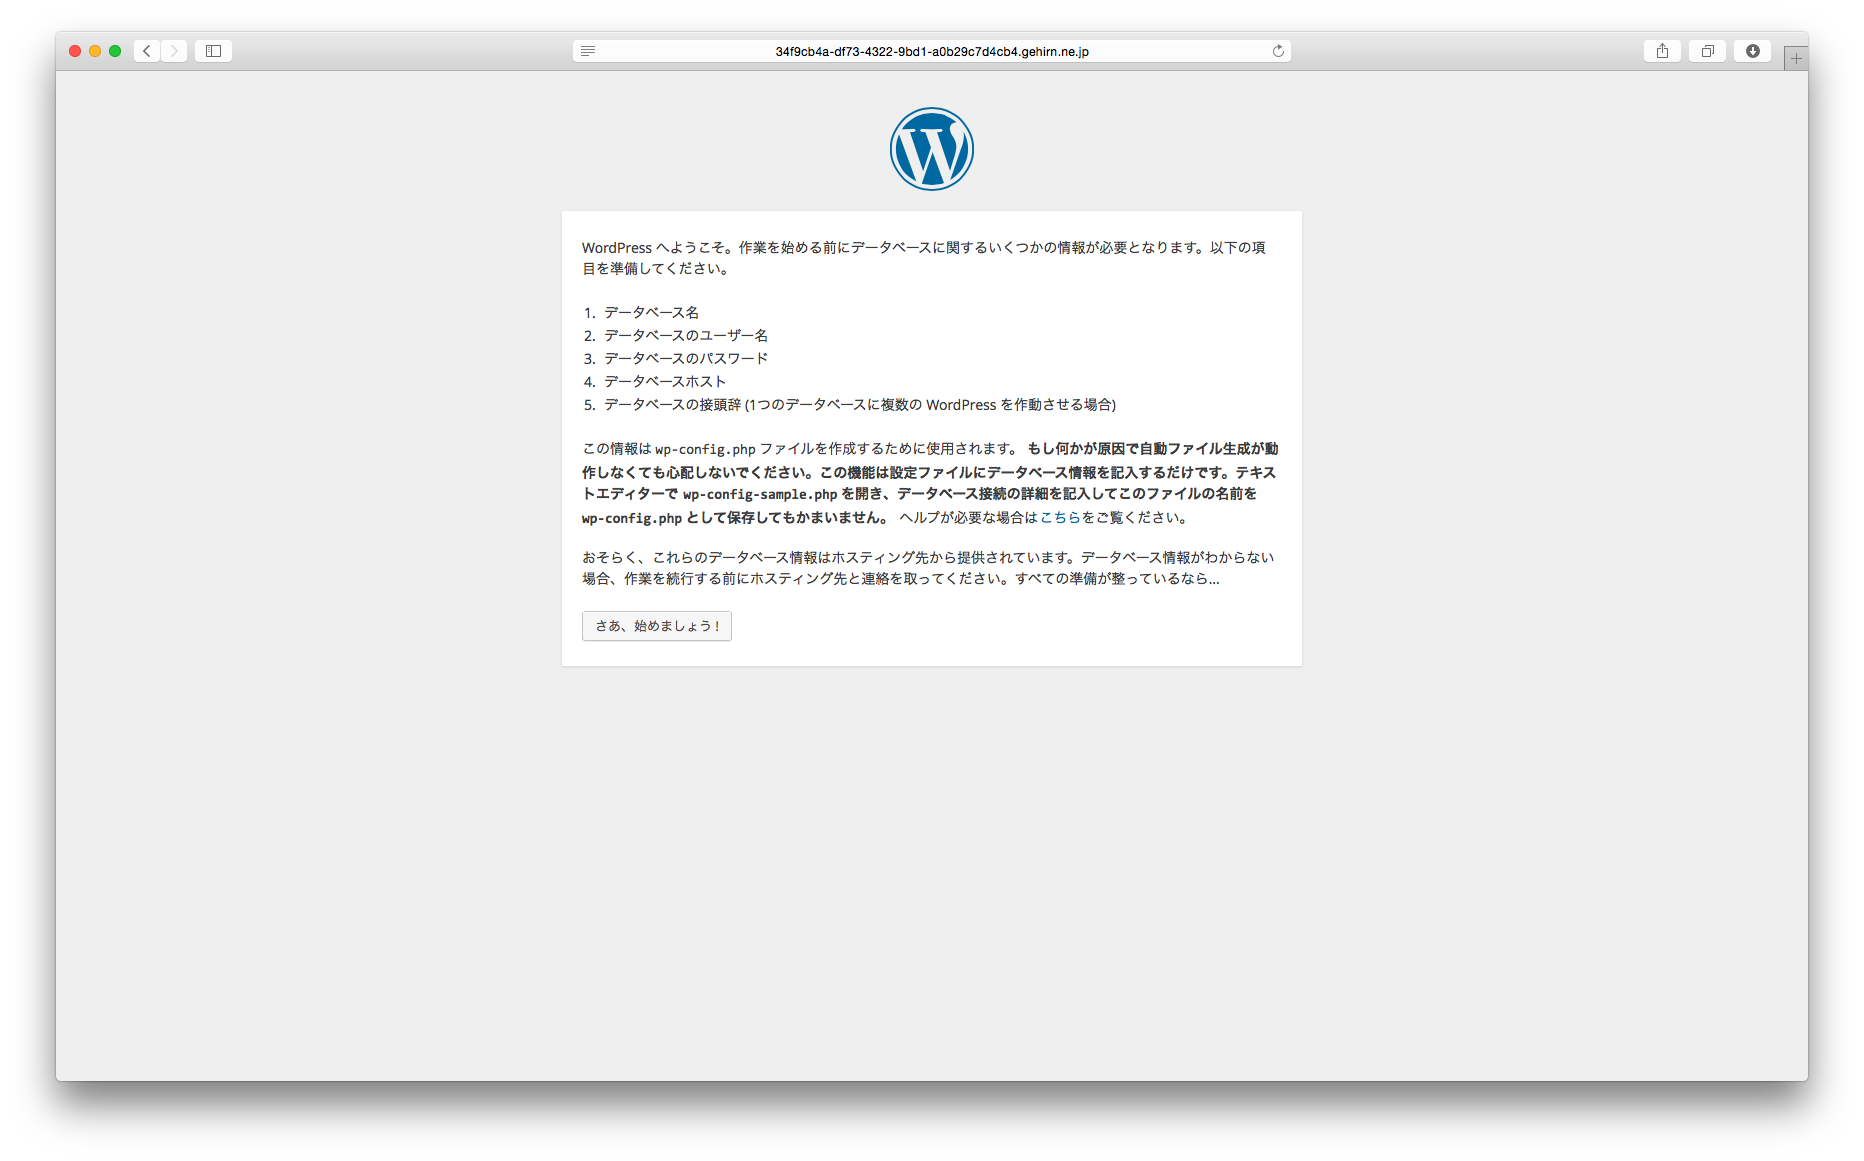Go back with the Safari back arrow
The width and height of the screenshot is (1864, 1161).
(147, 51)
